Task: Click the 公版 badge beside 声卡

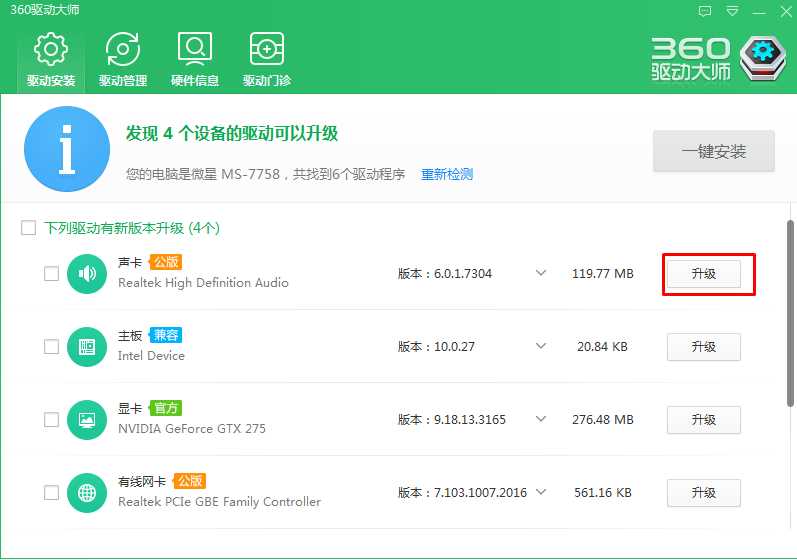Action: point(165,262)
